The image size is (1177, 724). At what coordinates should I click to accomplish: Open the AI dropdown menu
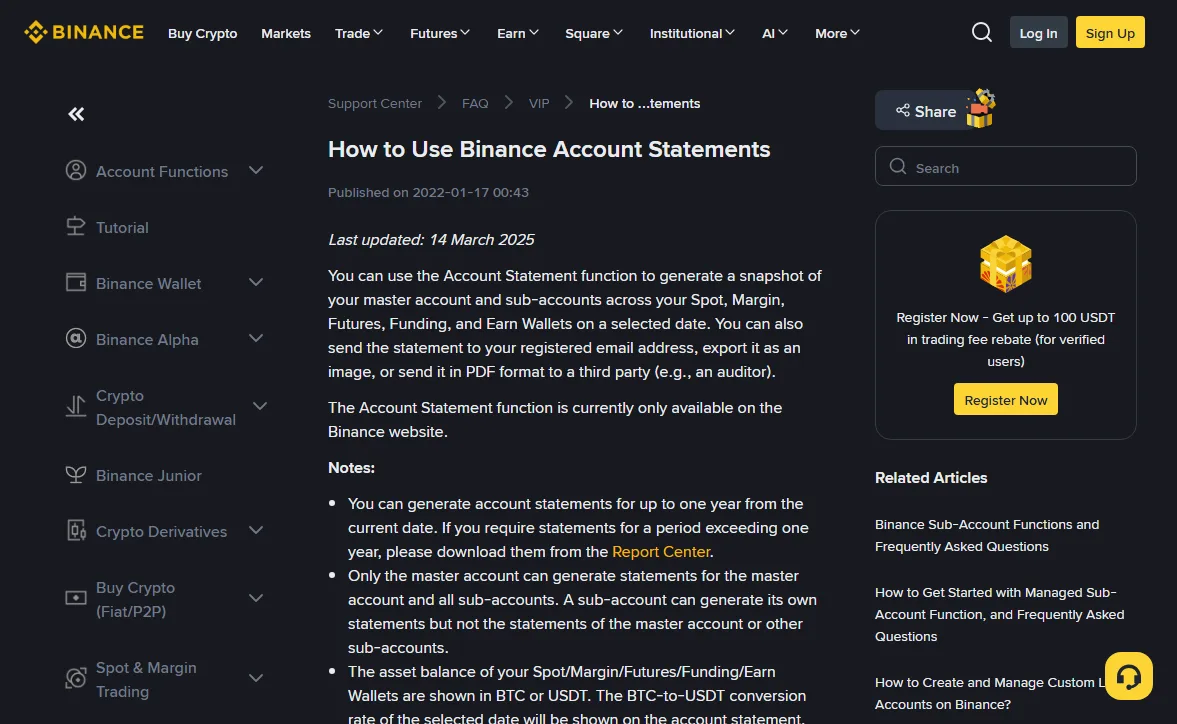tap(775, 33)
